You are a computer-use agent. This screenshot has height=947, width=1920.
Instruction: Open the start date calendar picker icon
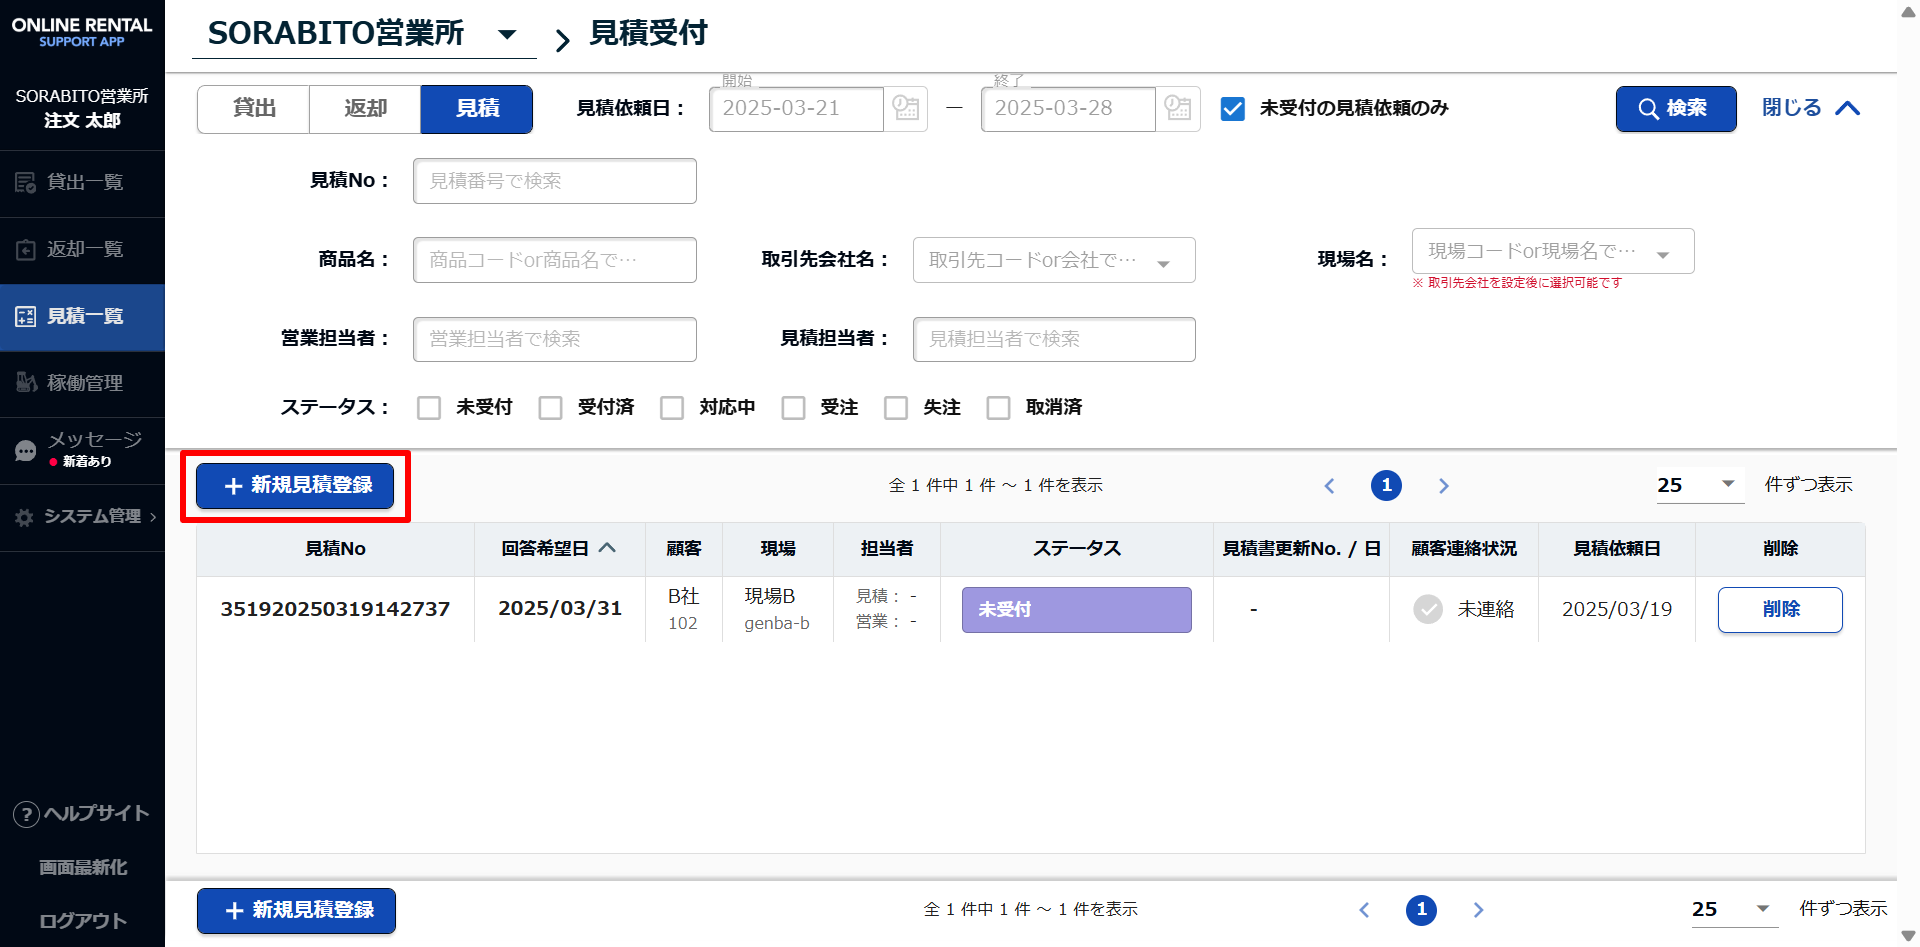point(906,108)
